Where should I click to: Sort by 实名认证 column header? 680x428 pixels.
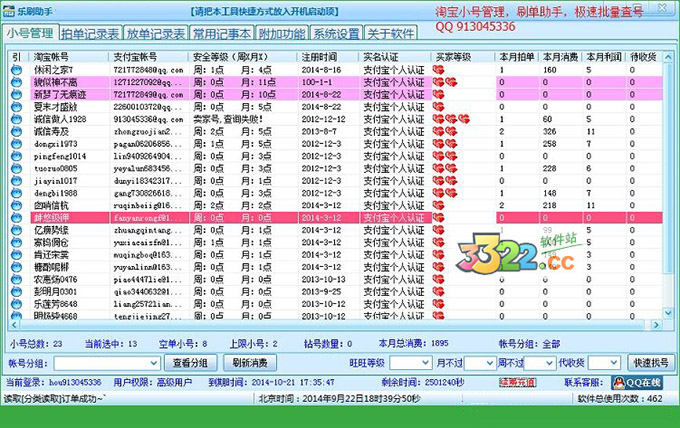point(395,57)
